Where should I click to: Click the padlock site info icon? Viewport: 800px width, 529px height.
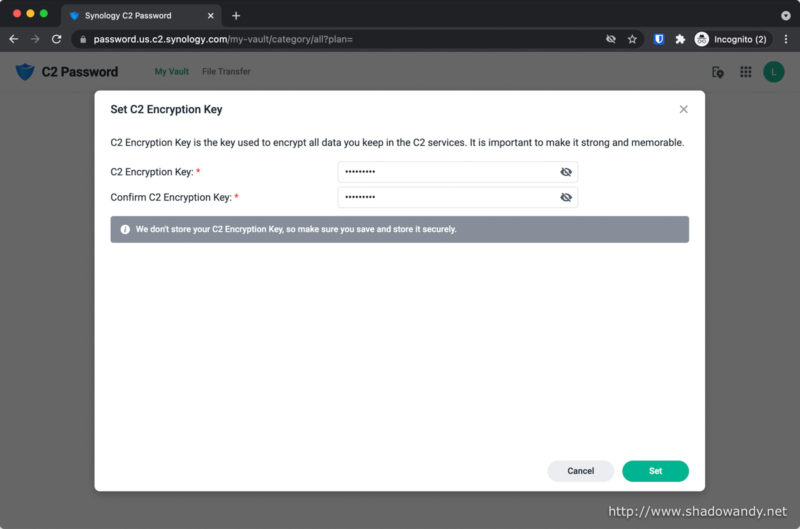pyautogui.click(x=83, y=39)
